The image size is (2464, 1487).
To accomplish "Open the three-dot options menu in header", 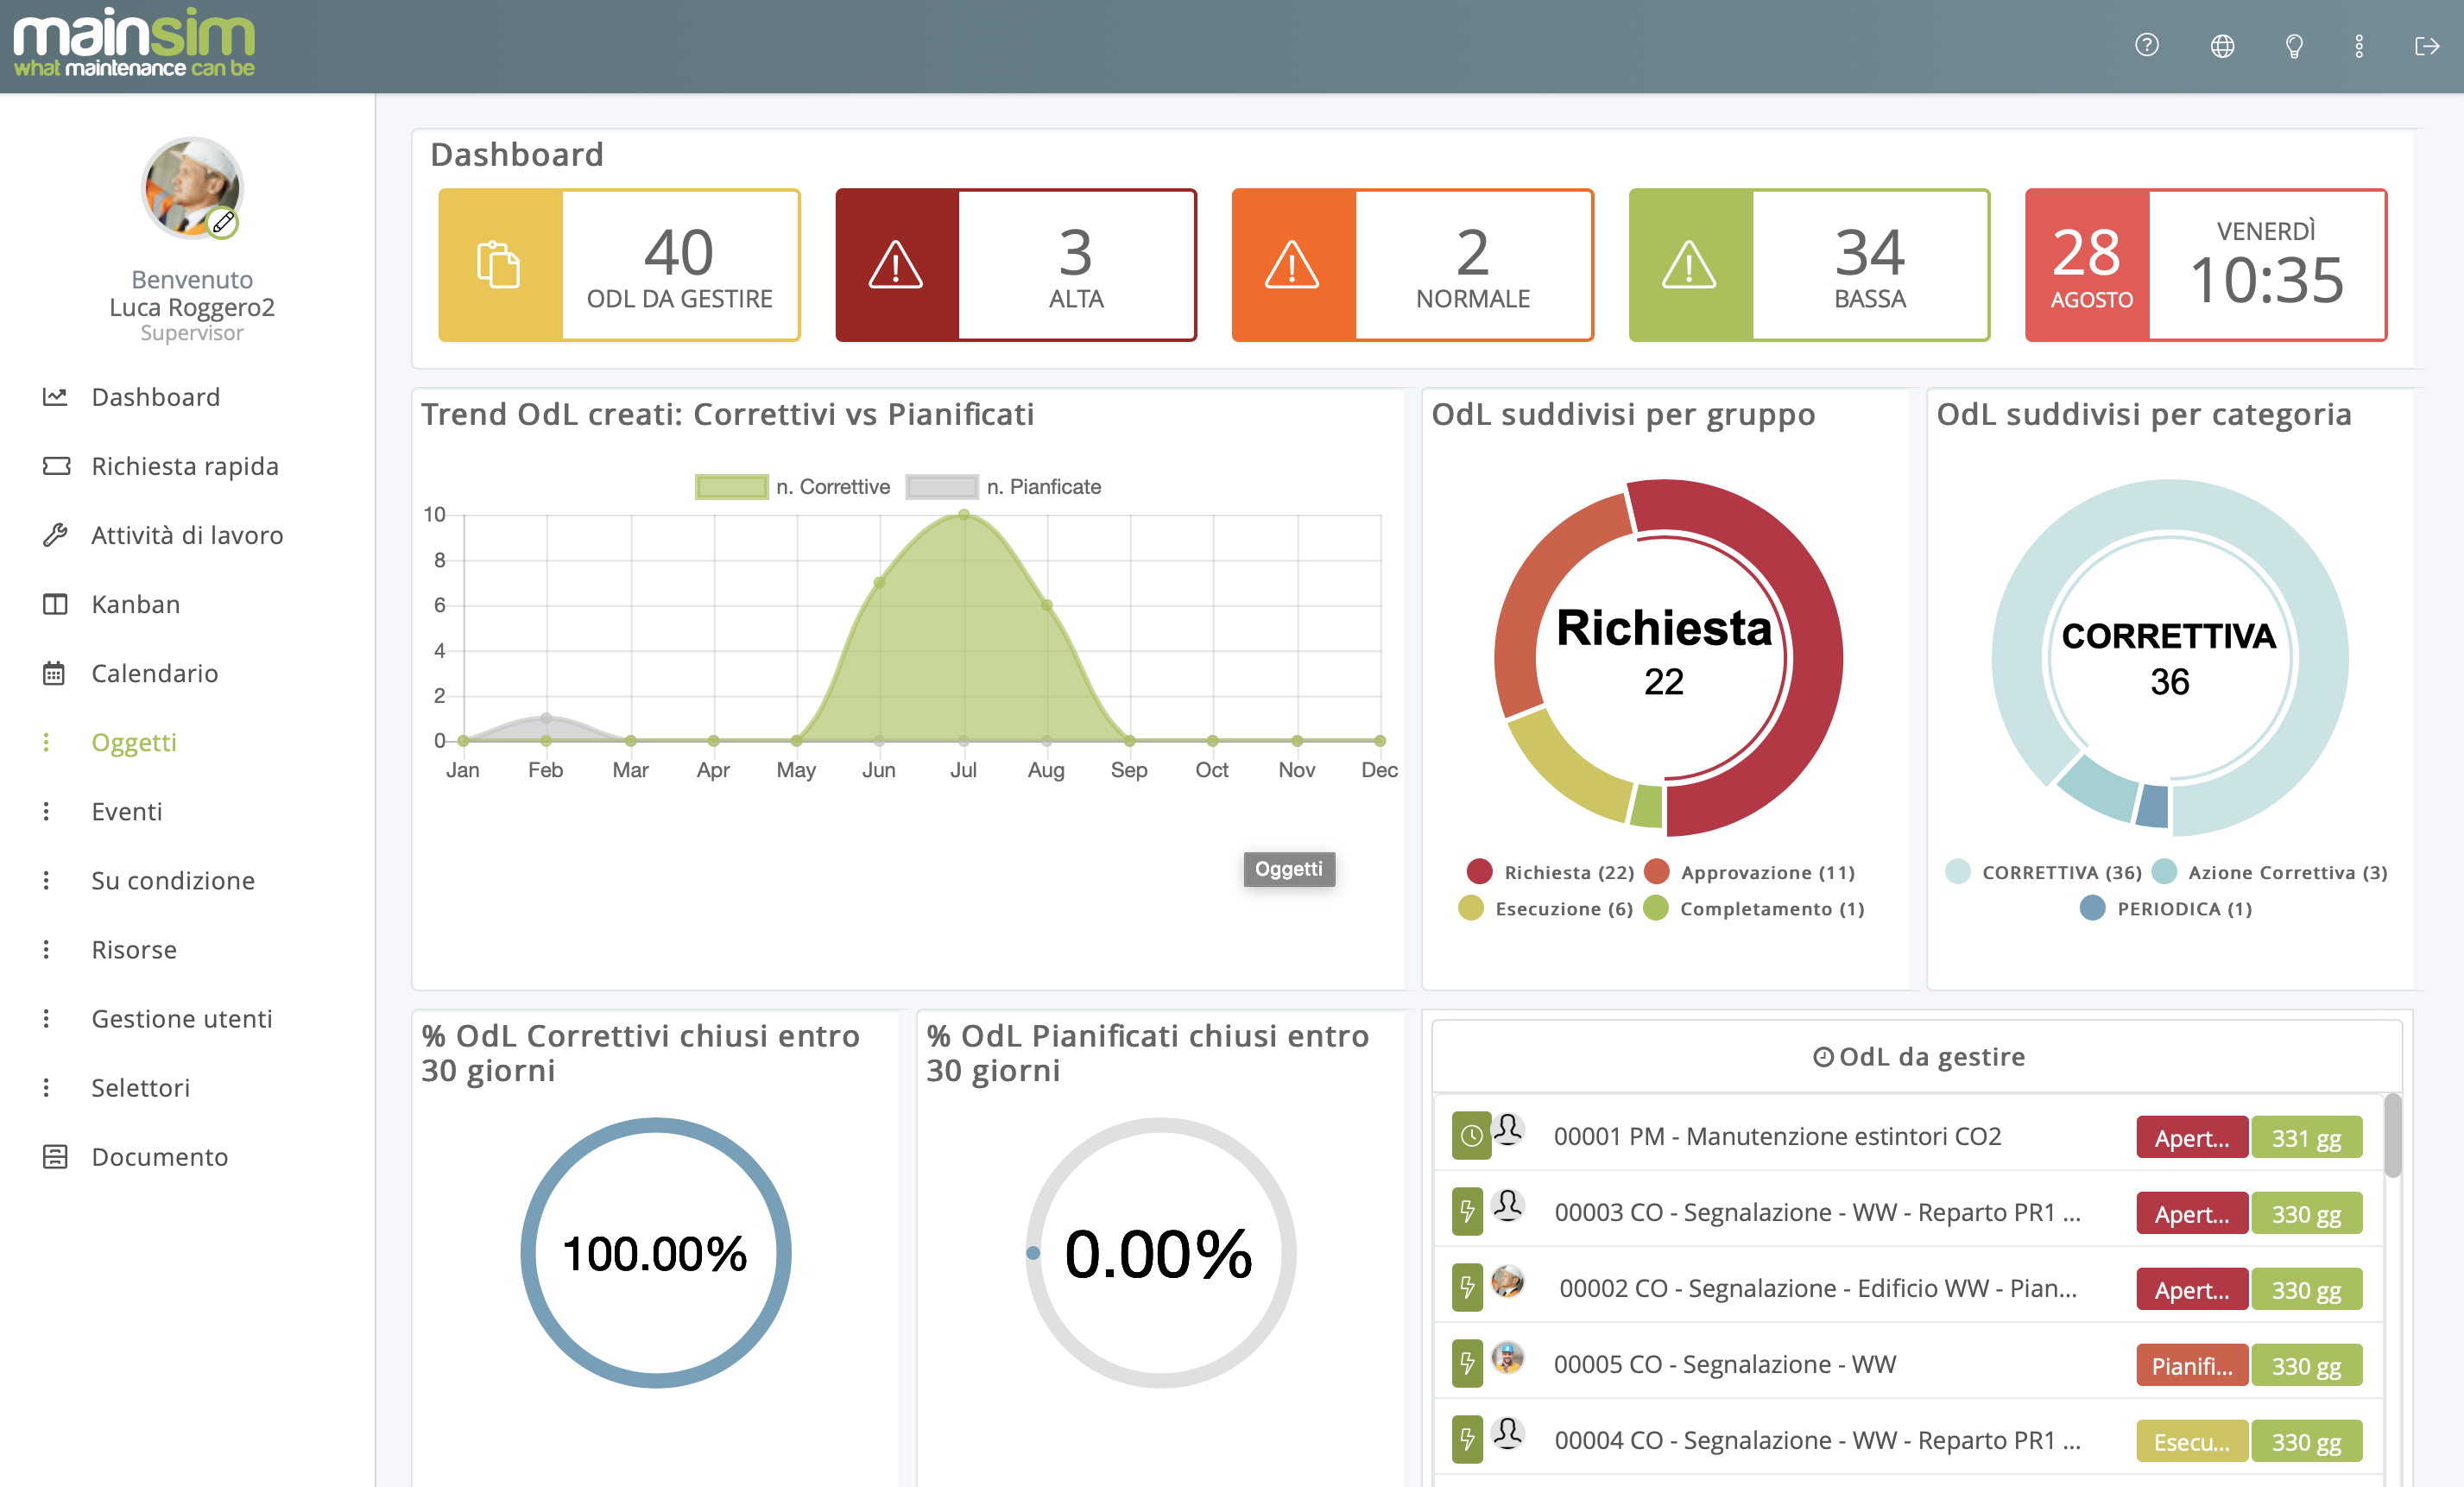I will [2358, 46].
